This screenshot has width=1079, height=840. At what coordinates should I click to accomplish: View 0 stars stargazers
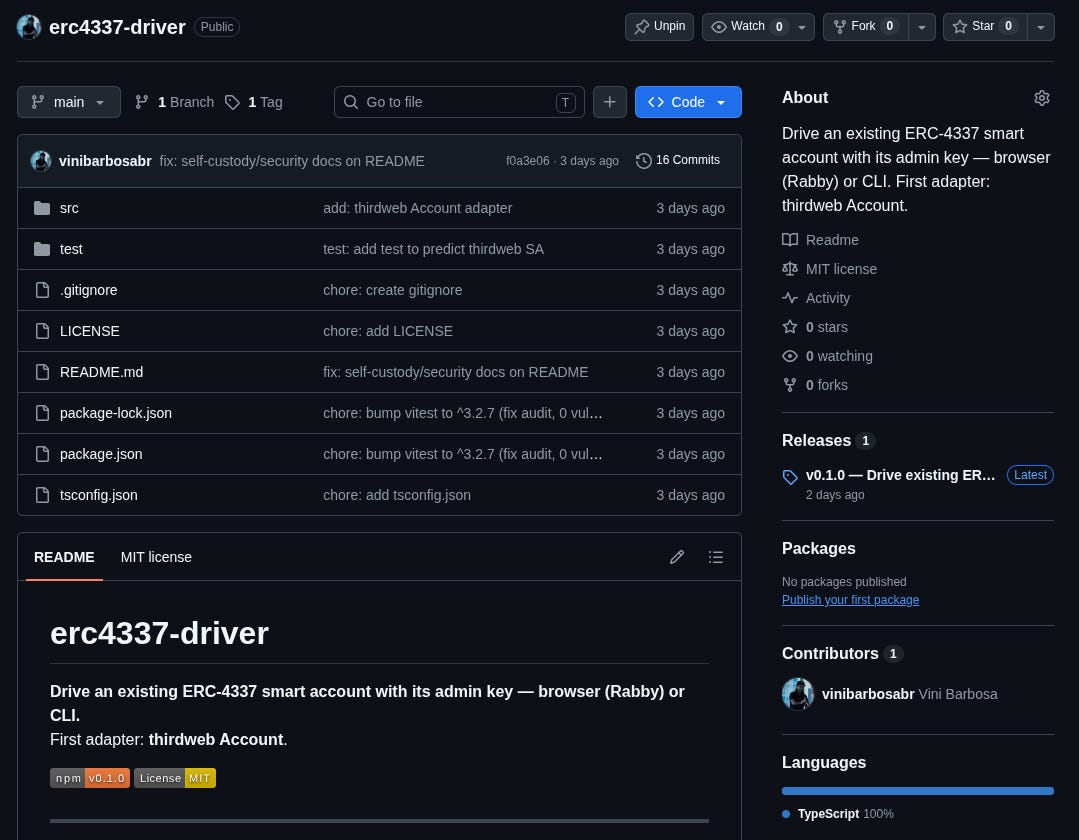pyautogui.click(x=815, y=327)
